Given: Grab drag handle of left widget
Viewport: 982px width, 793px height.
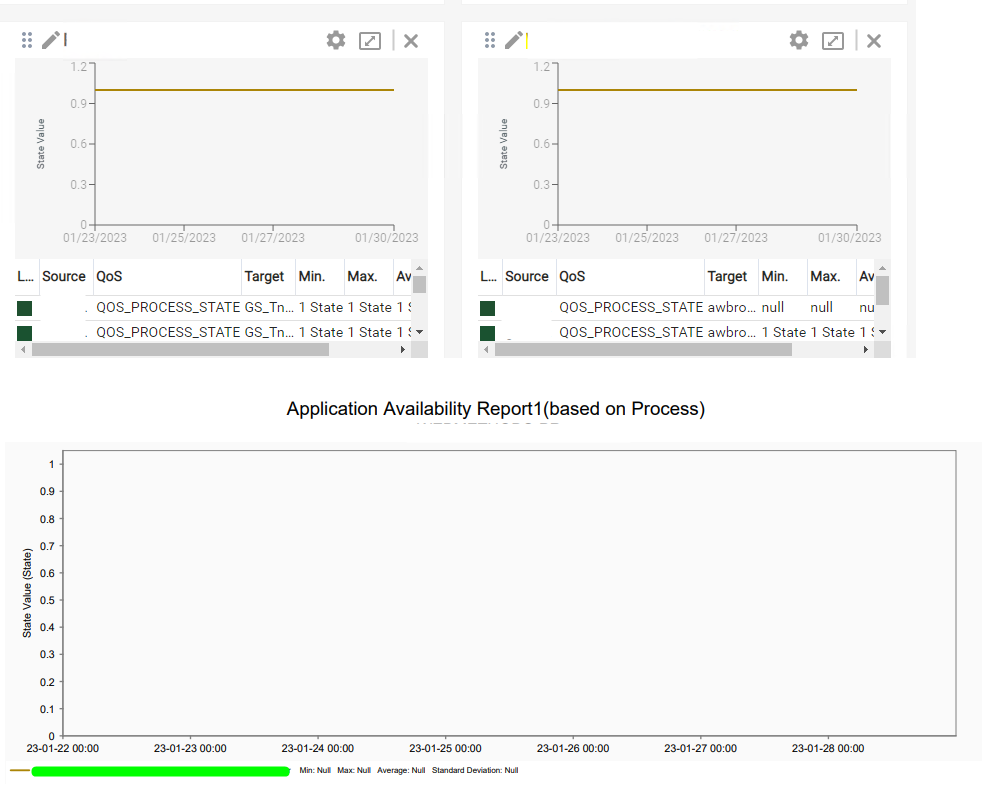Looking at the screenshot, I should pyautogui.click(x=27, y=40).
